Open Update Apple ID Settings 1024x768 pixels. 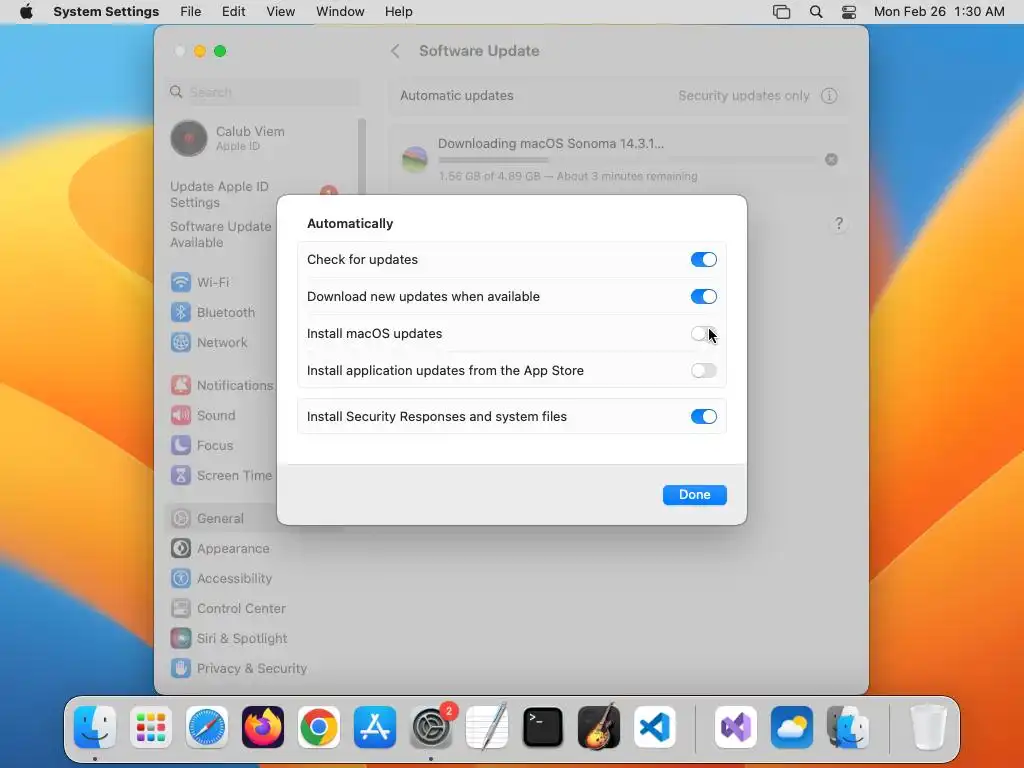point(219,195)
